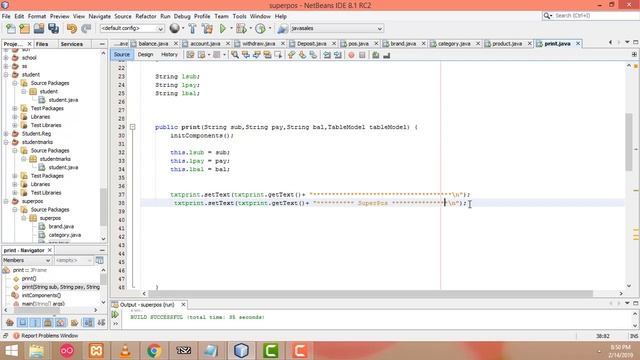Click the Windows Start button
The image size is (640, 360).
(x=11, y=351)
